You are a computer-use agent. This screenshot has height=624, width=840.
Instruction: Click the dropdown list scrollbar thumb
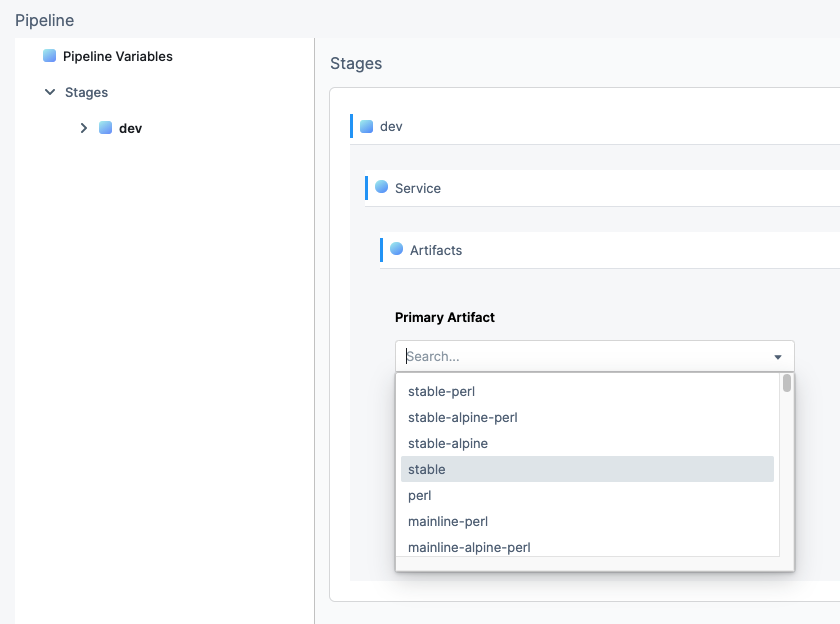(786, 384)
